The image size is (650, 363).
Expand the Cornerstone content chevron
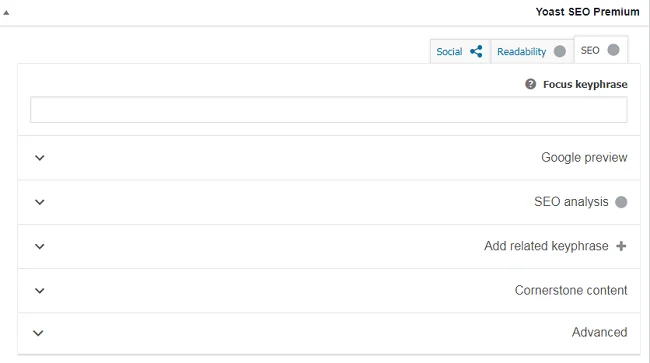[x=39, y=291]
